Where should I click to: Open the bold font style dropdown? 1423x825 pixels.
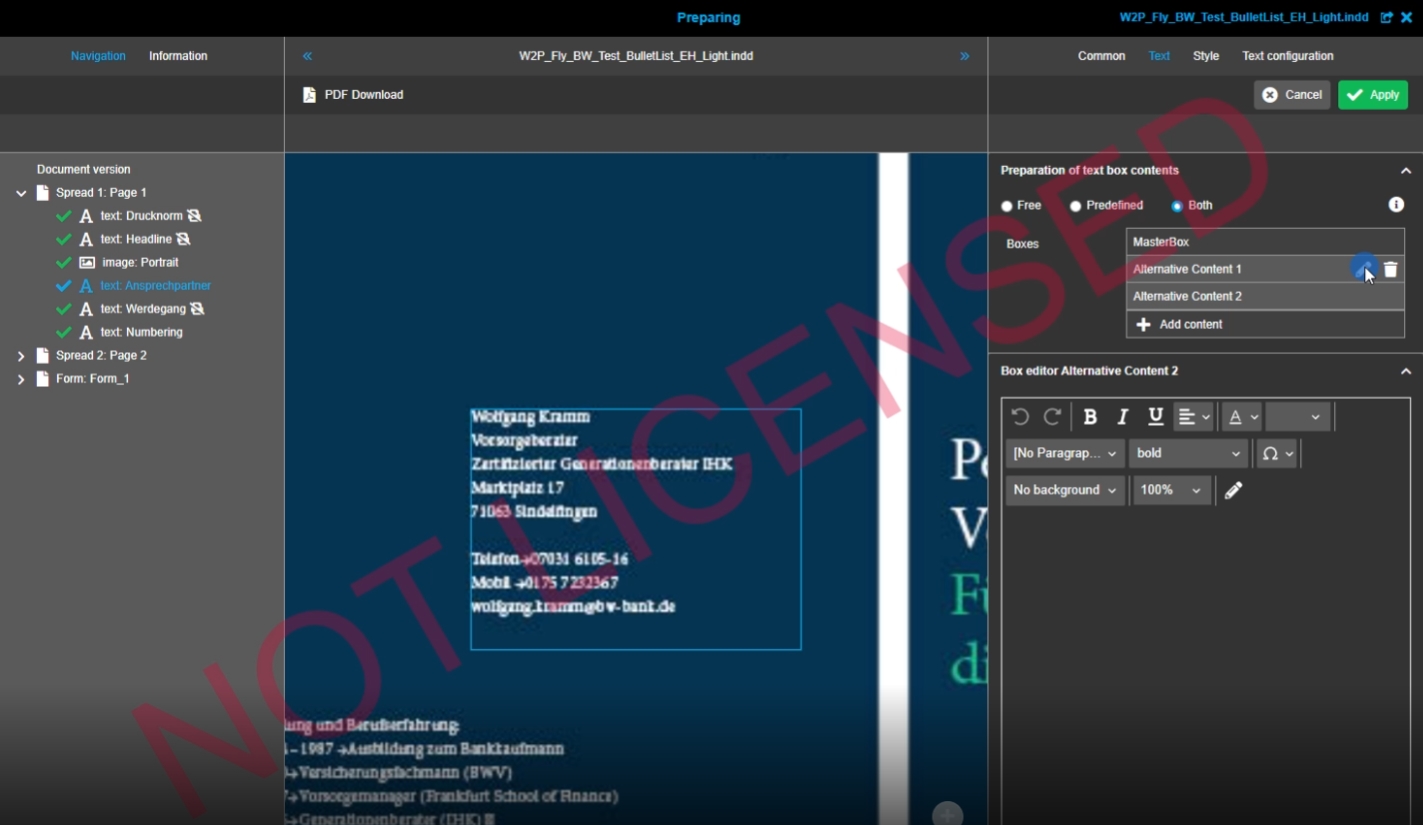point(1189,453)
